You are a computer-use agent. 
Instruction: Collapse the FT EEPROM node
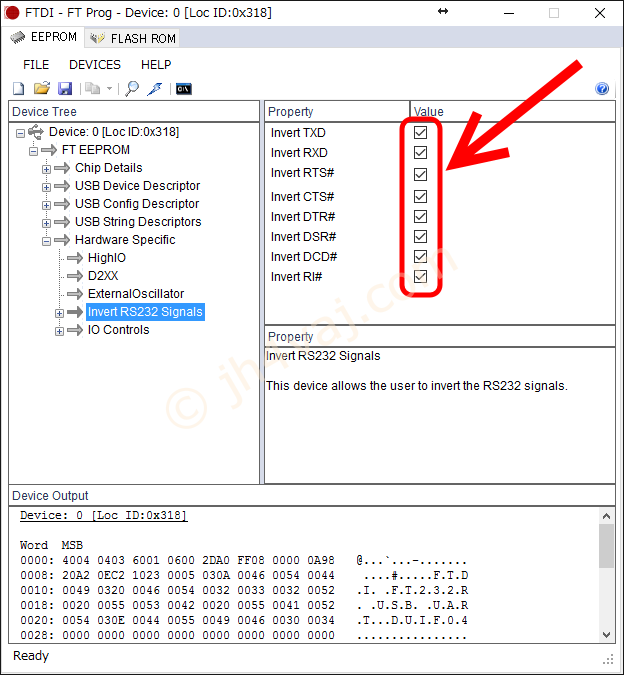click(x=33, y=151)
